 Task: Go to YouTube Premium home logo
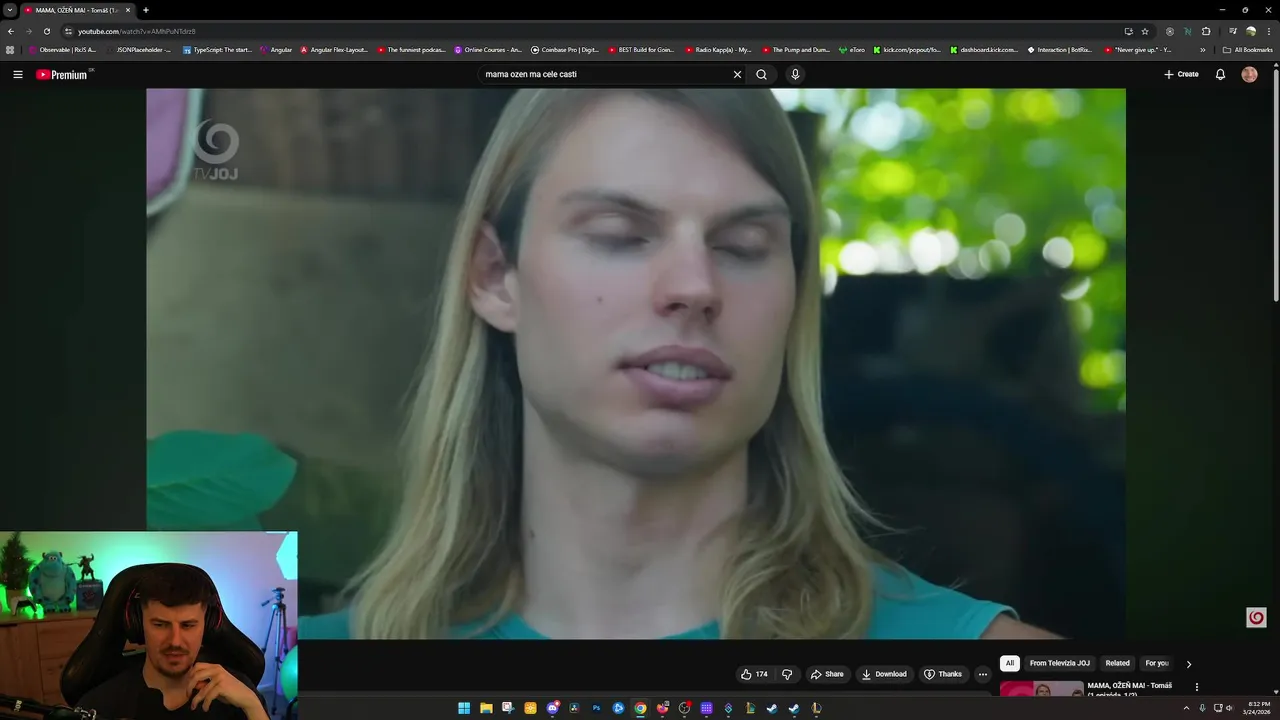63,74
